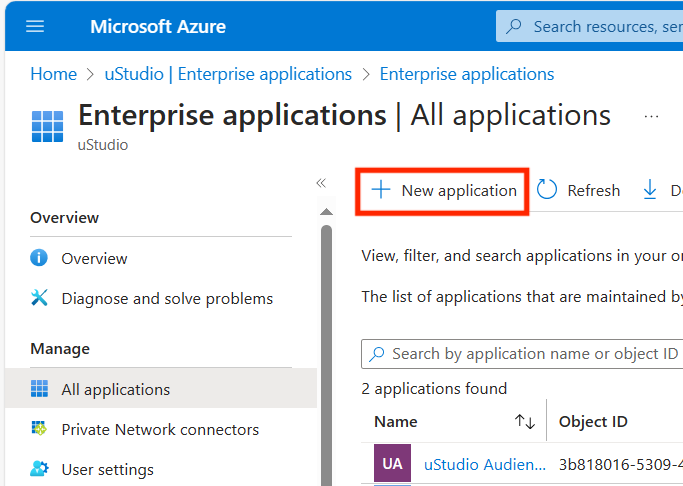Click the sidebar vertical scrollbar thumb
The height and width of the screenshot is (486, 683).
click(x=326, y=355)
